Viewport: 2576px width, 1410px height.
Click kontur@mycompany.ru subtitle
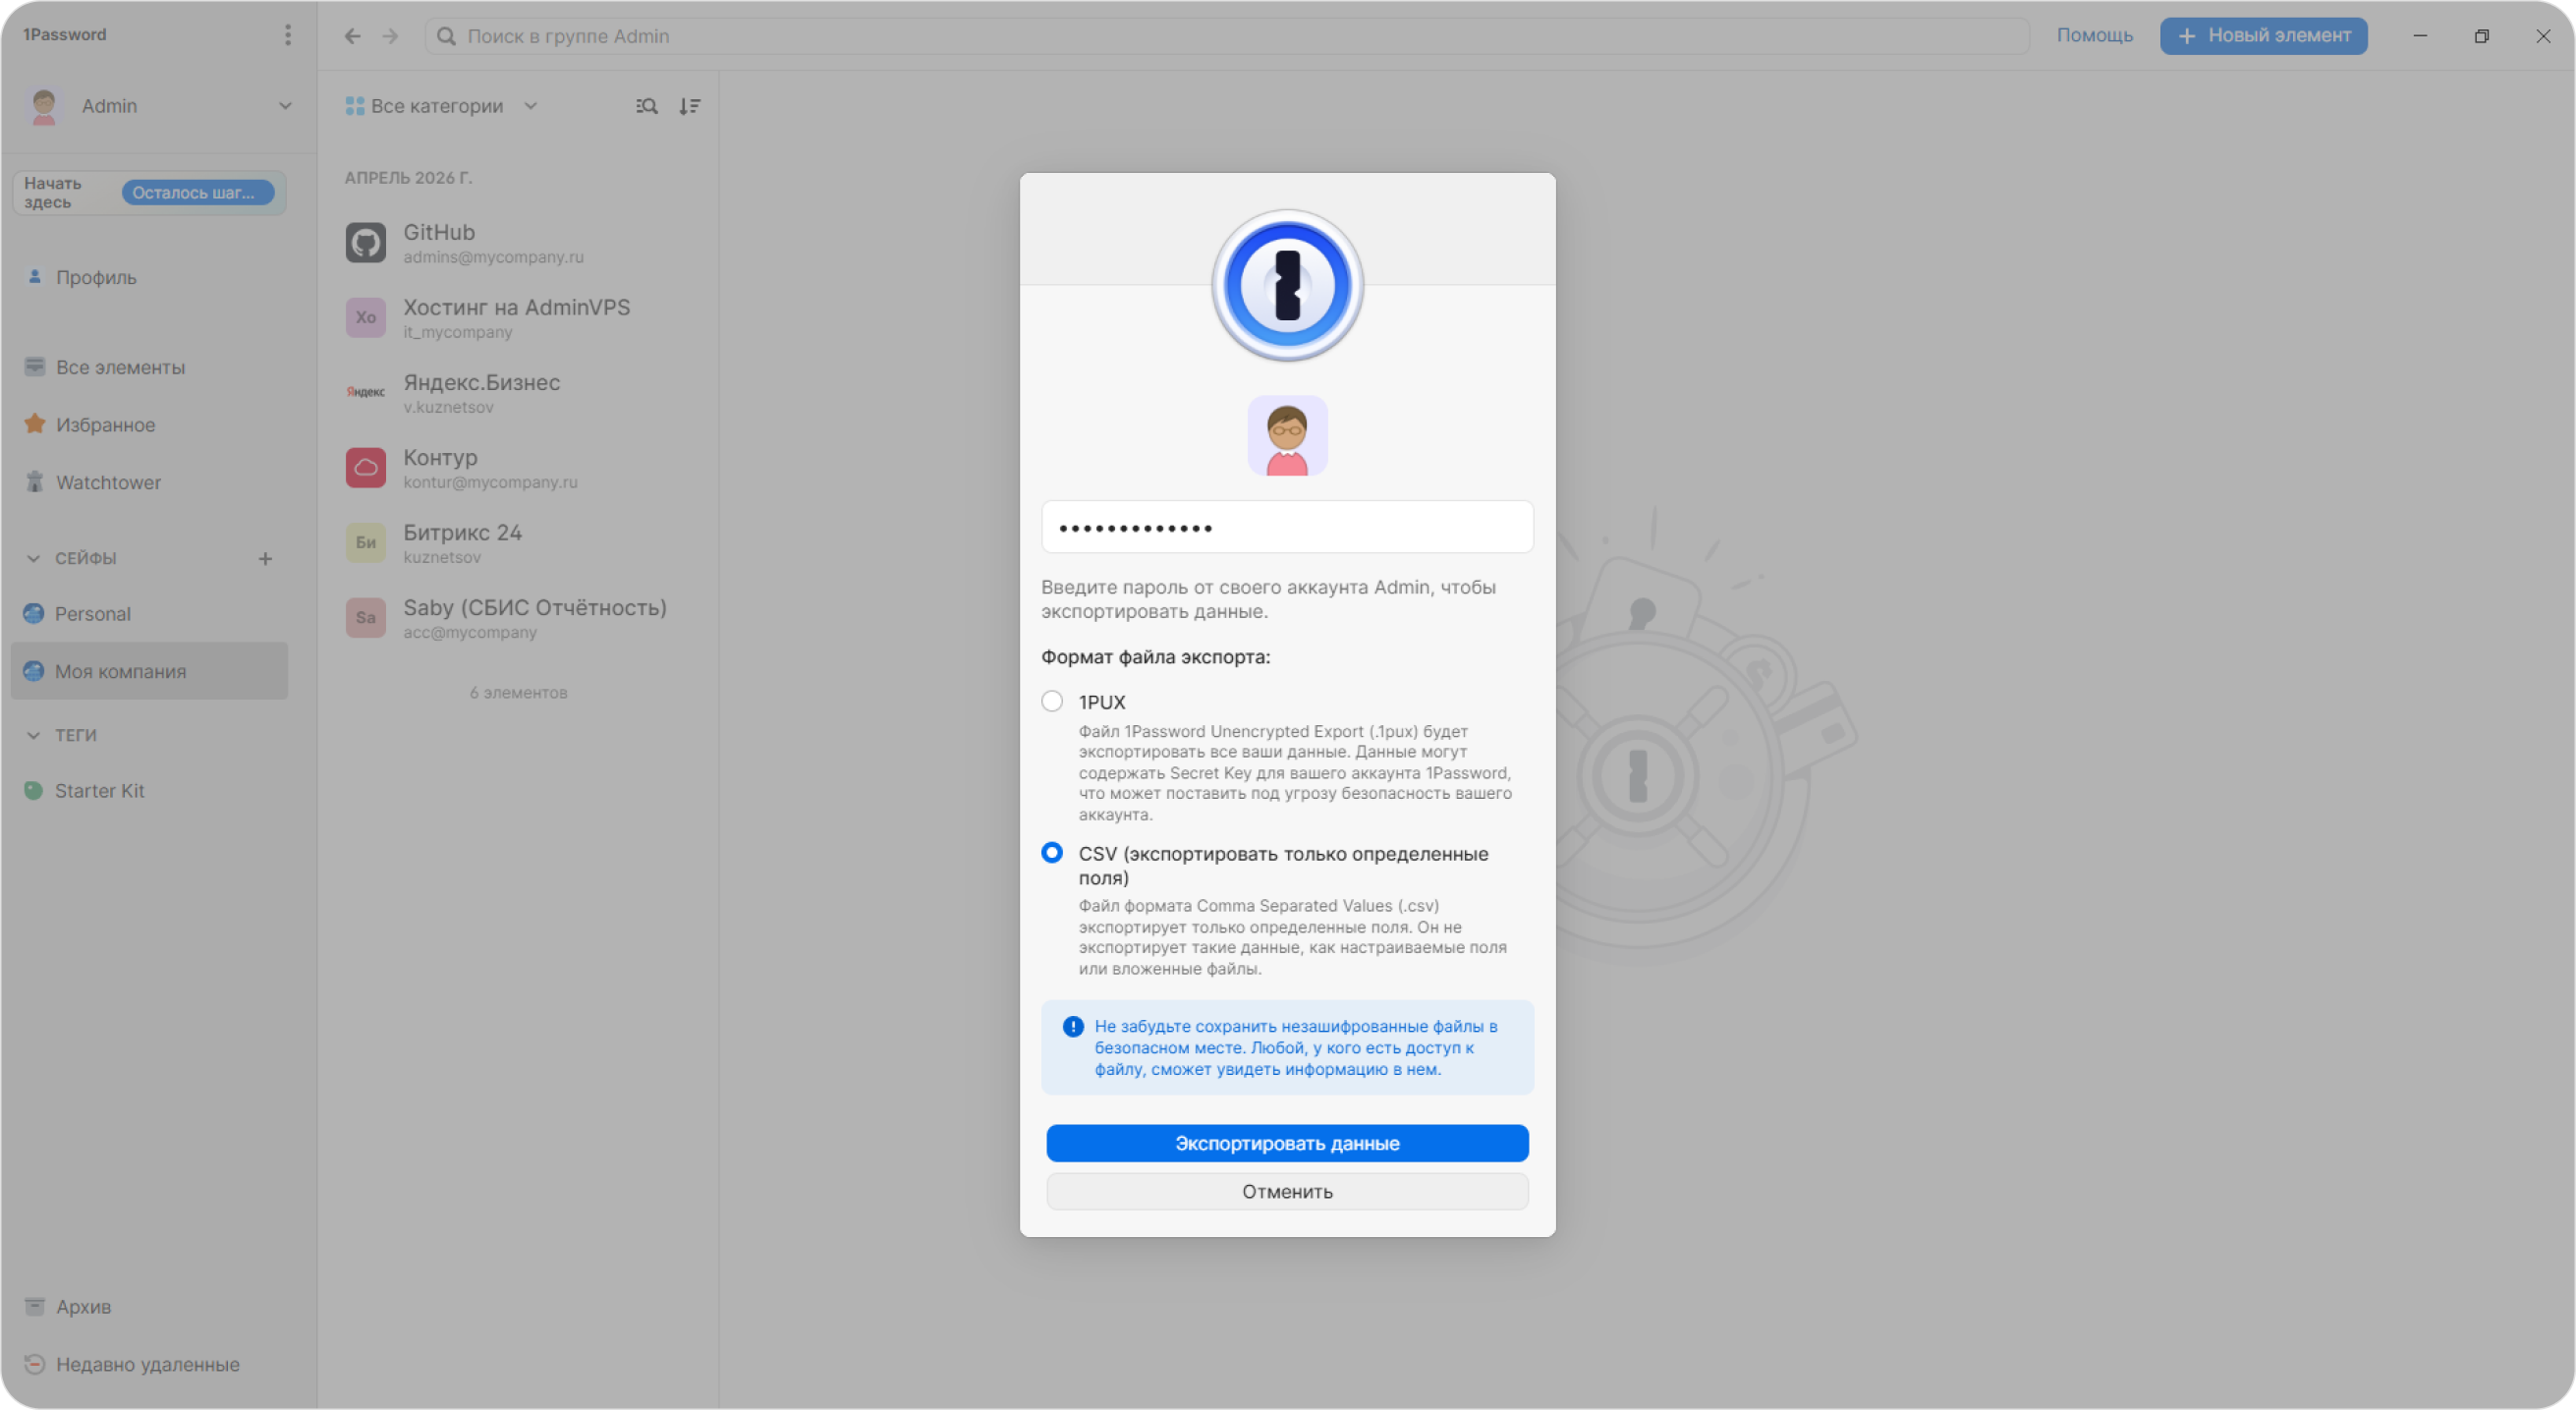click(x=491, y=482)
